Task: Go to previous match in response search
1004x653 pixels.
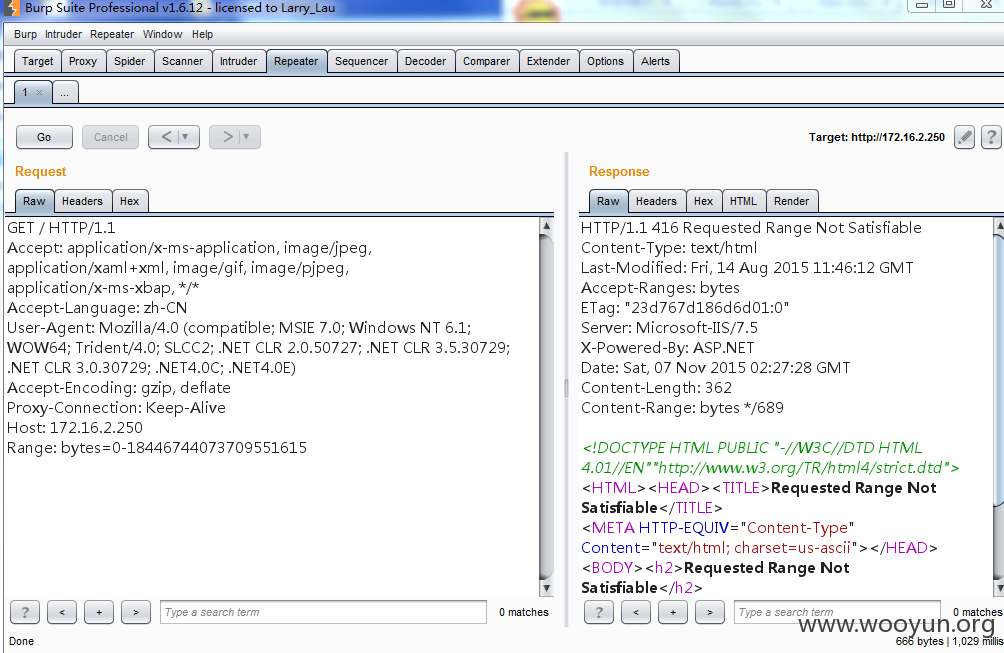Action: [636, 612]
